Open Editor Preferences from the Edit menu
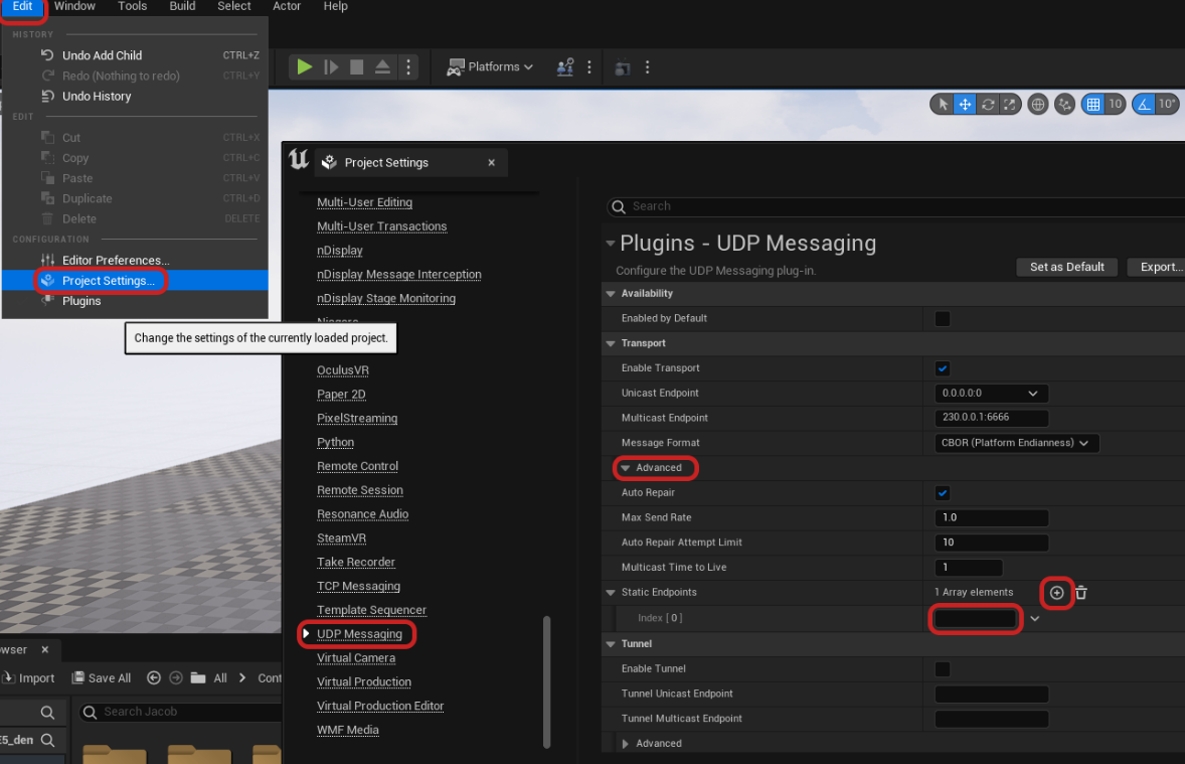 click(x=115, y=260)
